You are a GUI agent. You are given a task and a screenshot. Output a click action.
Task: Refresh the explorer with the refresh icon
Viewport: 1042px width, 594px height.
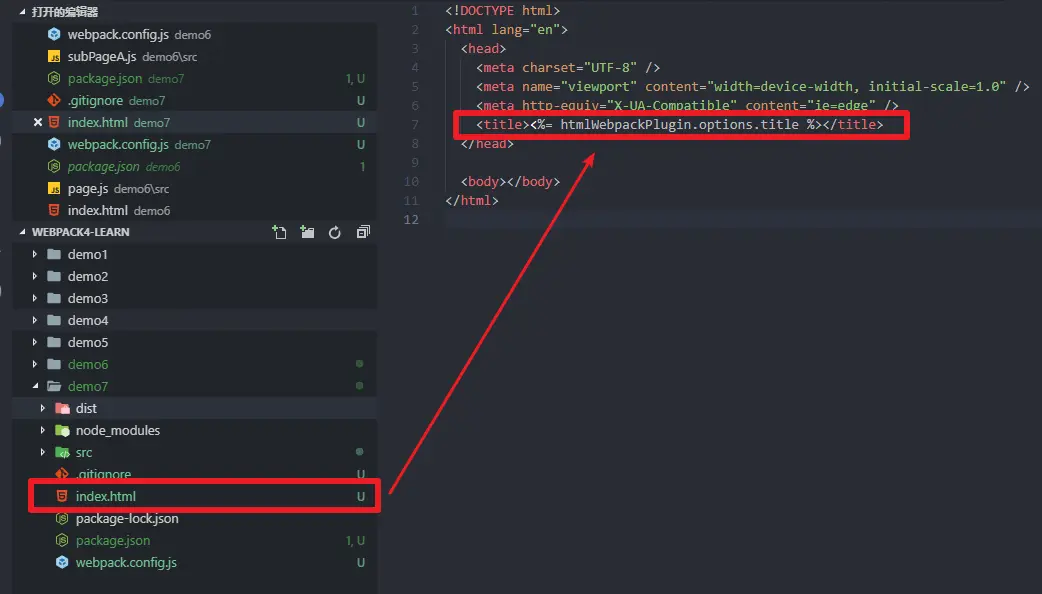335,232
